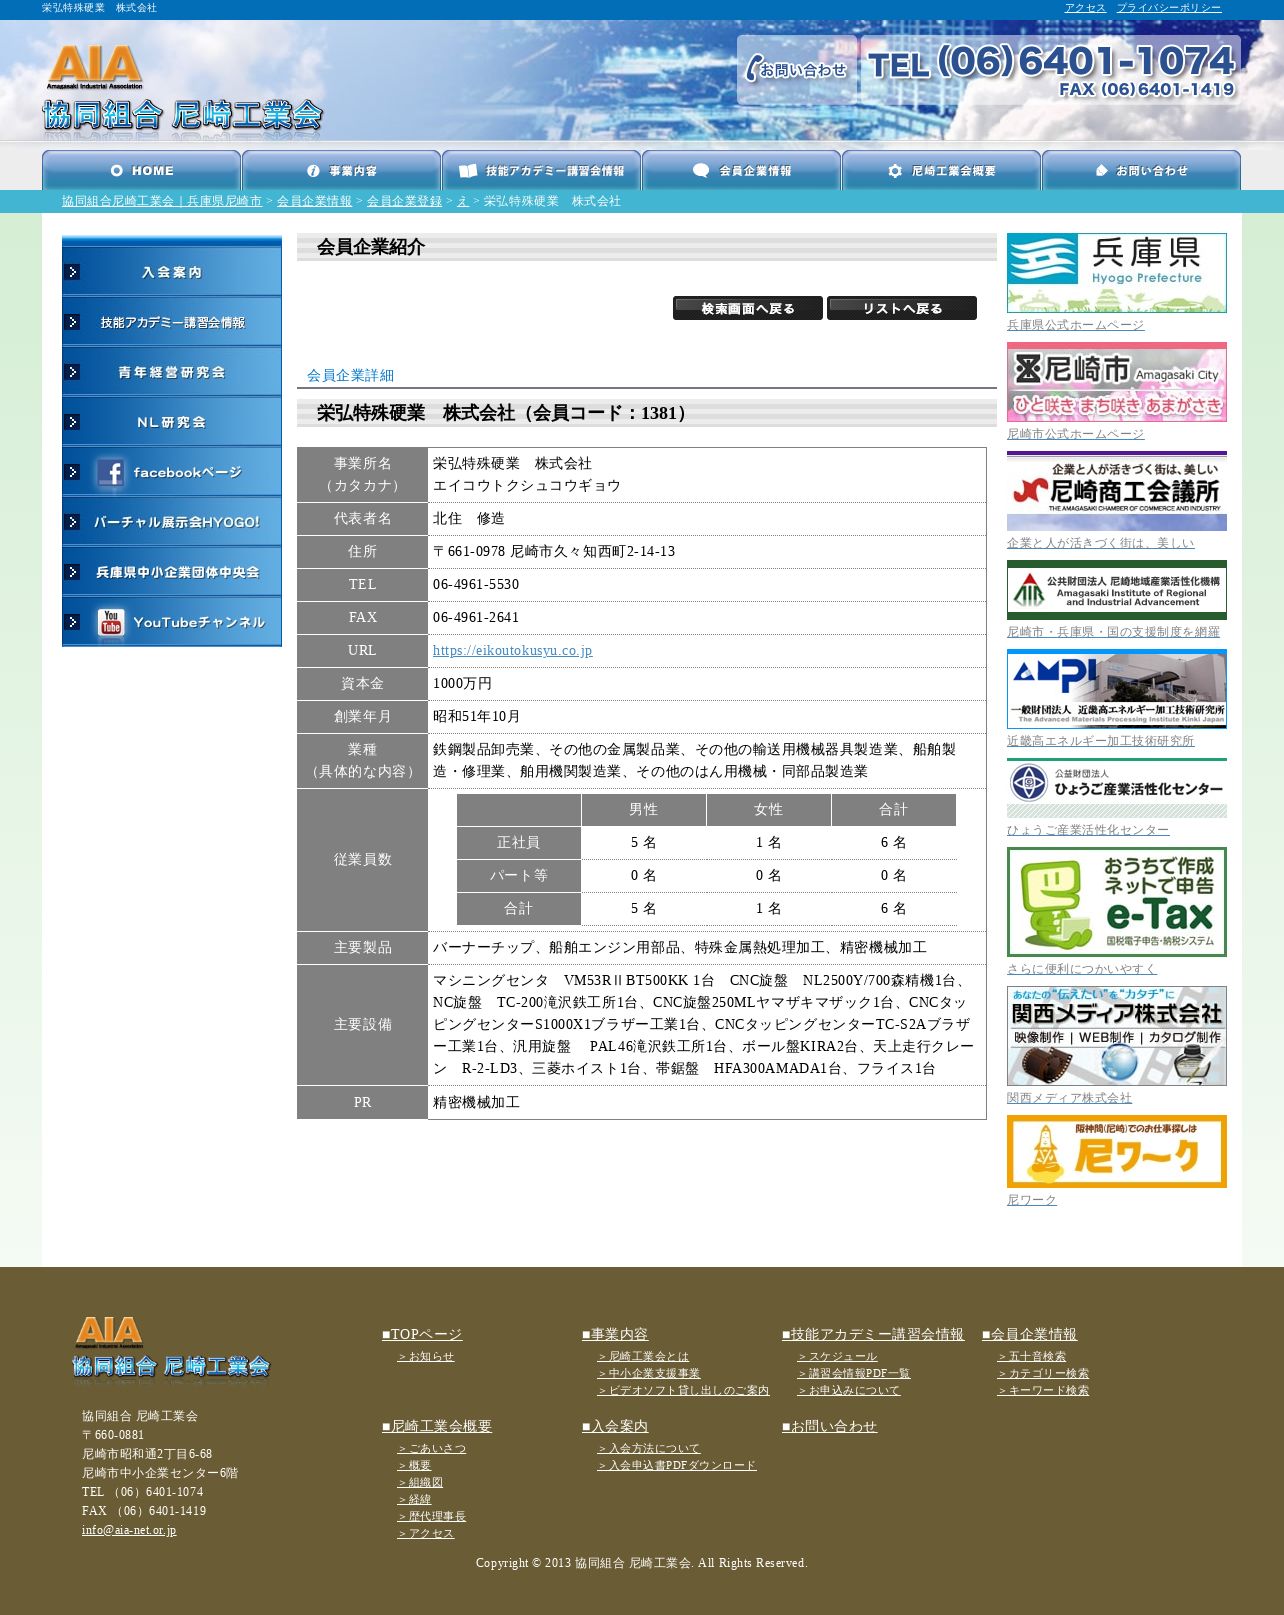Viewport: 1284px width, 1615px height.
Task: Click the e-Tax banner image
Action: tap(1117, 902)
